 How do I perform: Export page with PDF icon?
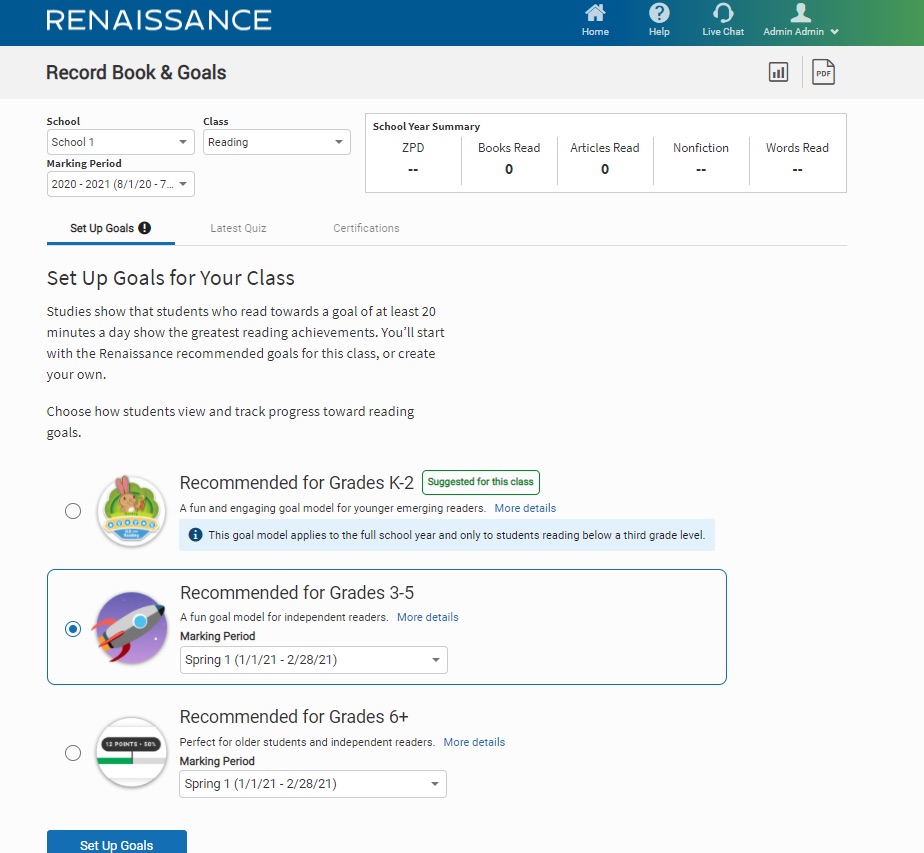(823, 72)
